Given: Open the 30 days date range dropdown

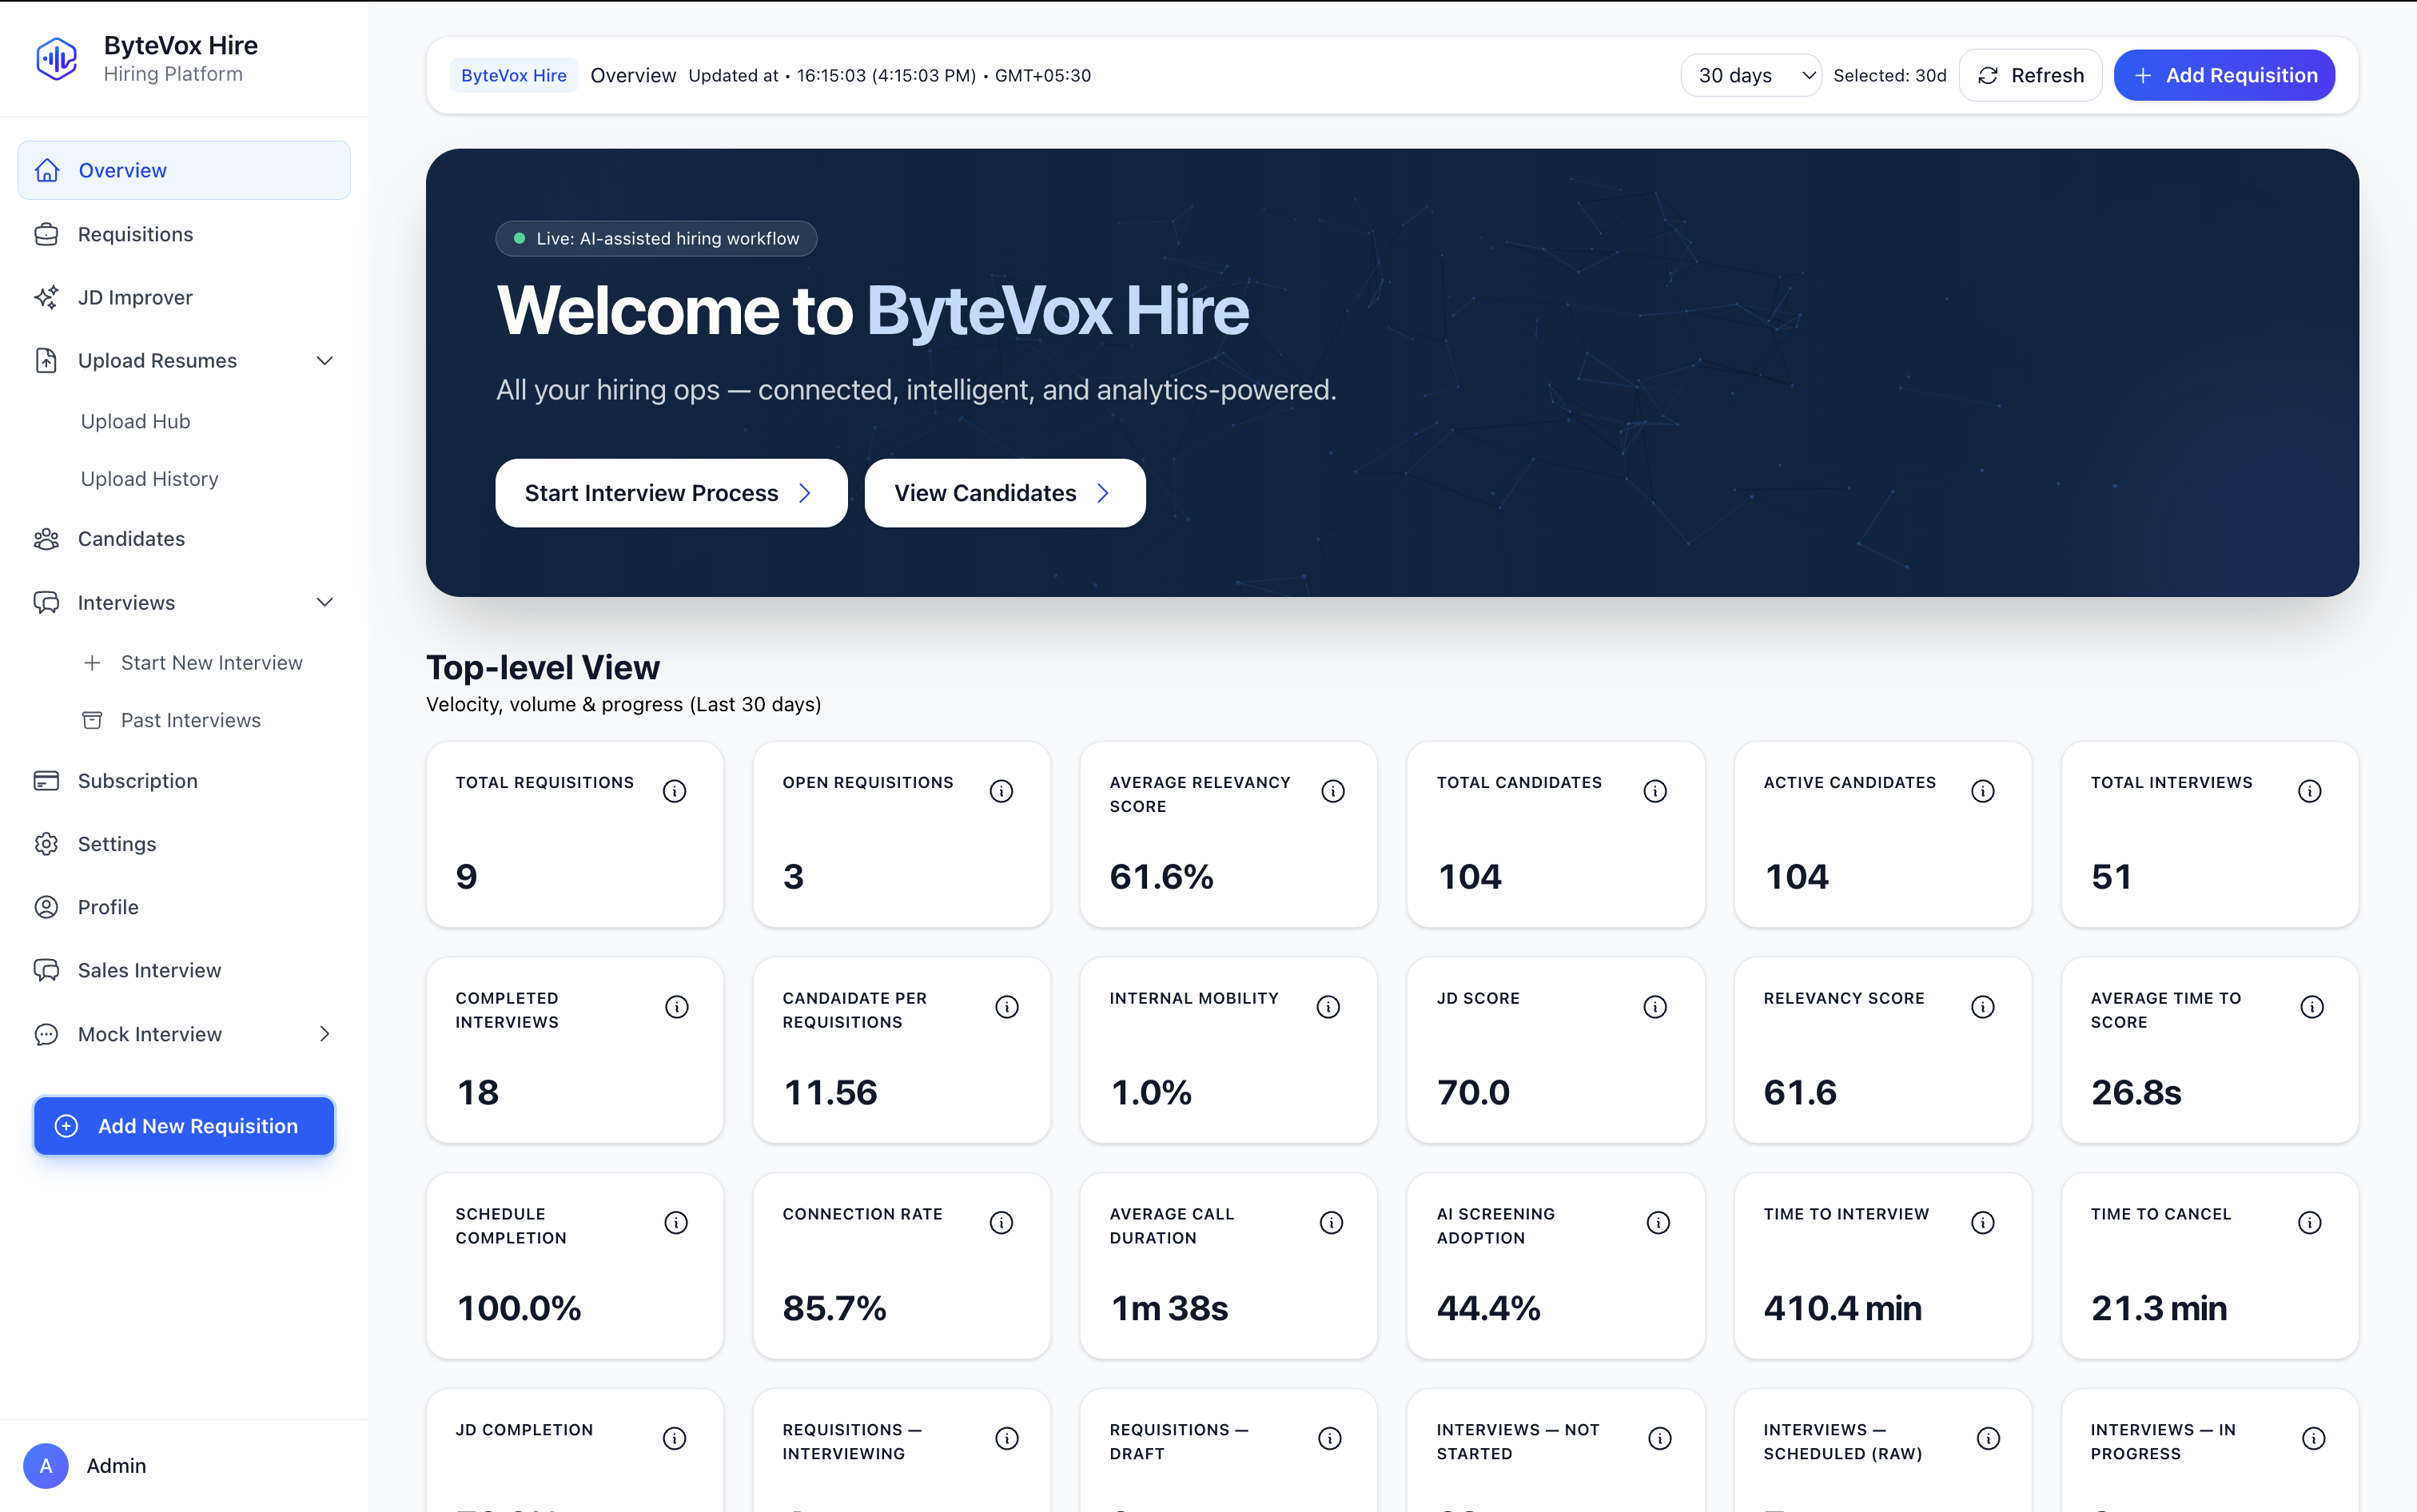Looking at the screenshot, I should tap(1750, 75).
